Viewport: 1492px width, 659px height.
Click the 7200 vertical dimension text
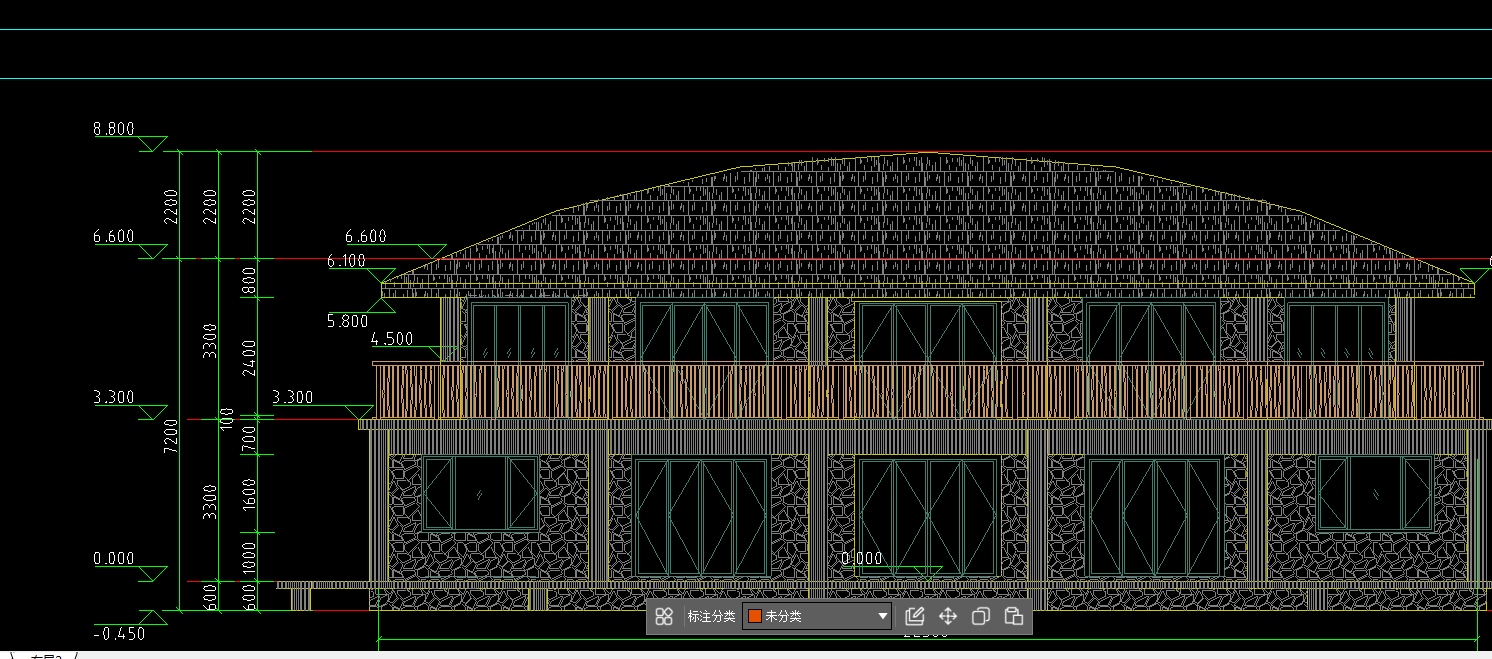tap(171, 436)
